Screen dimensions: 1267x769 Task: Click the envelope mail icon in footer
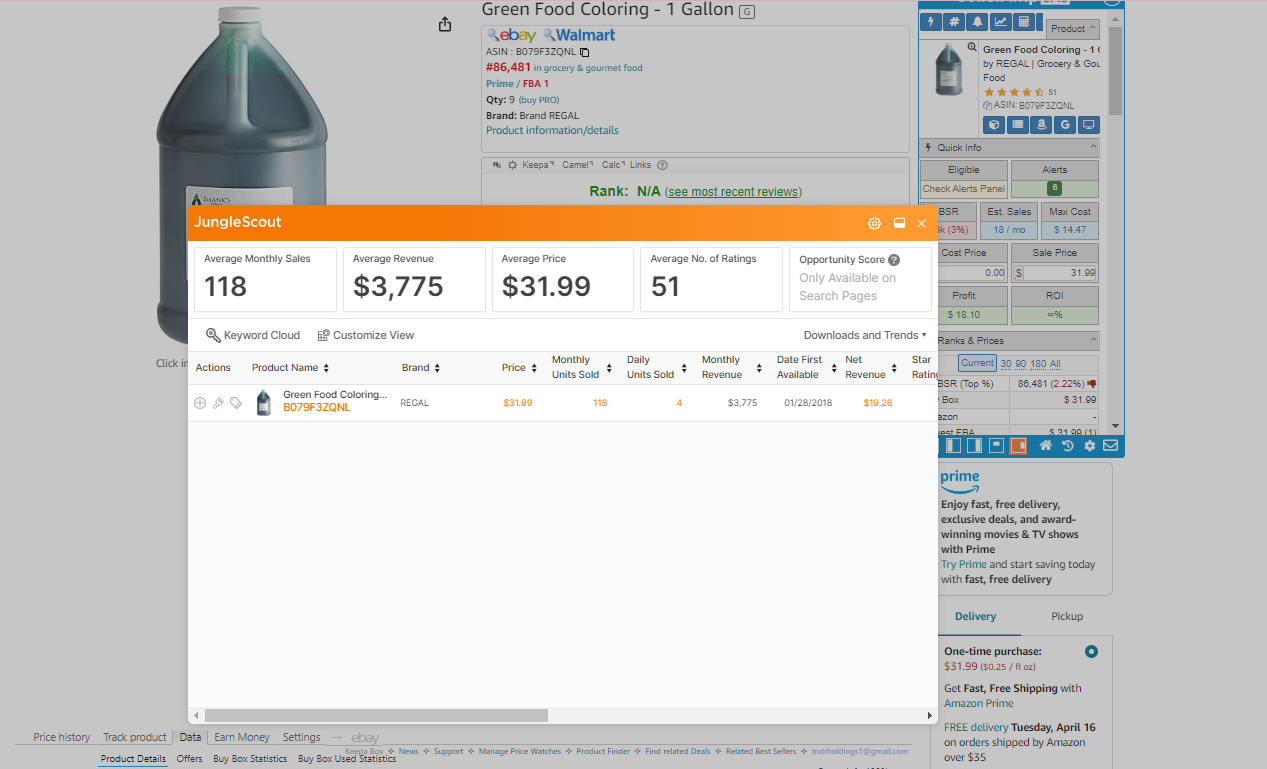[x=1110, y=446]
